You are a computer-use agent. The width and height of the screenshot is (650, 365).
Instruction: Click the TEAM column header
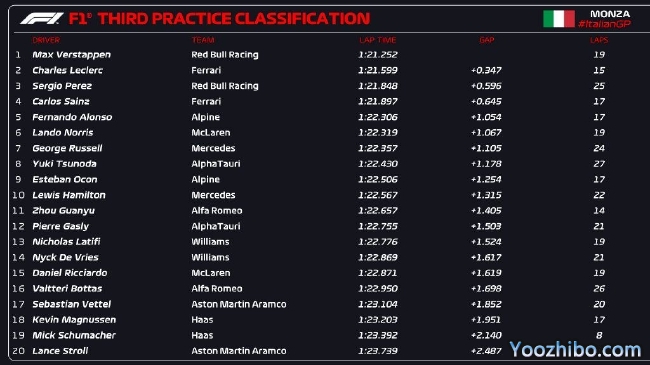[x=203, y=40]
